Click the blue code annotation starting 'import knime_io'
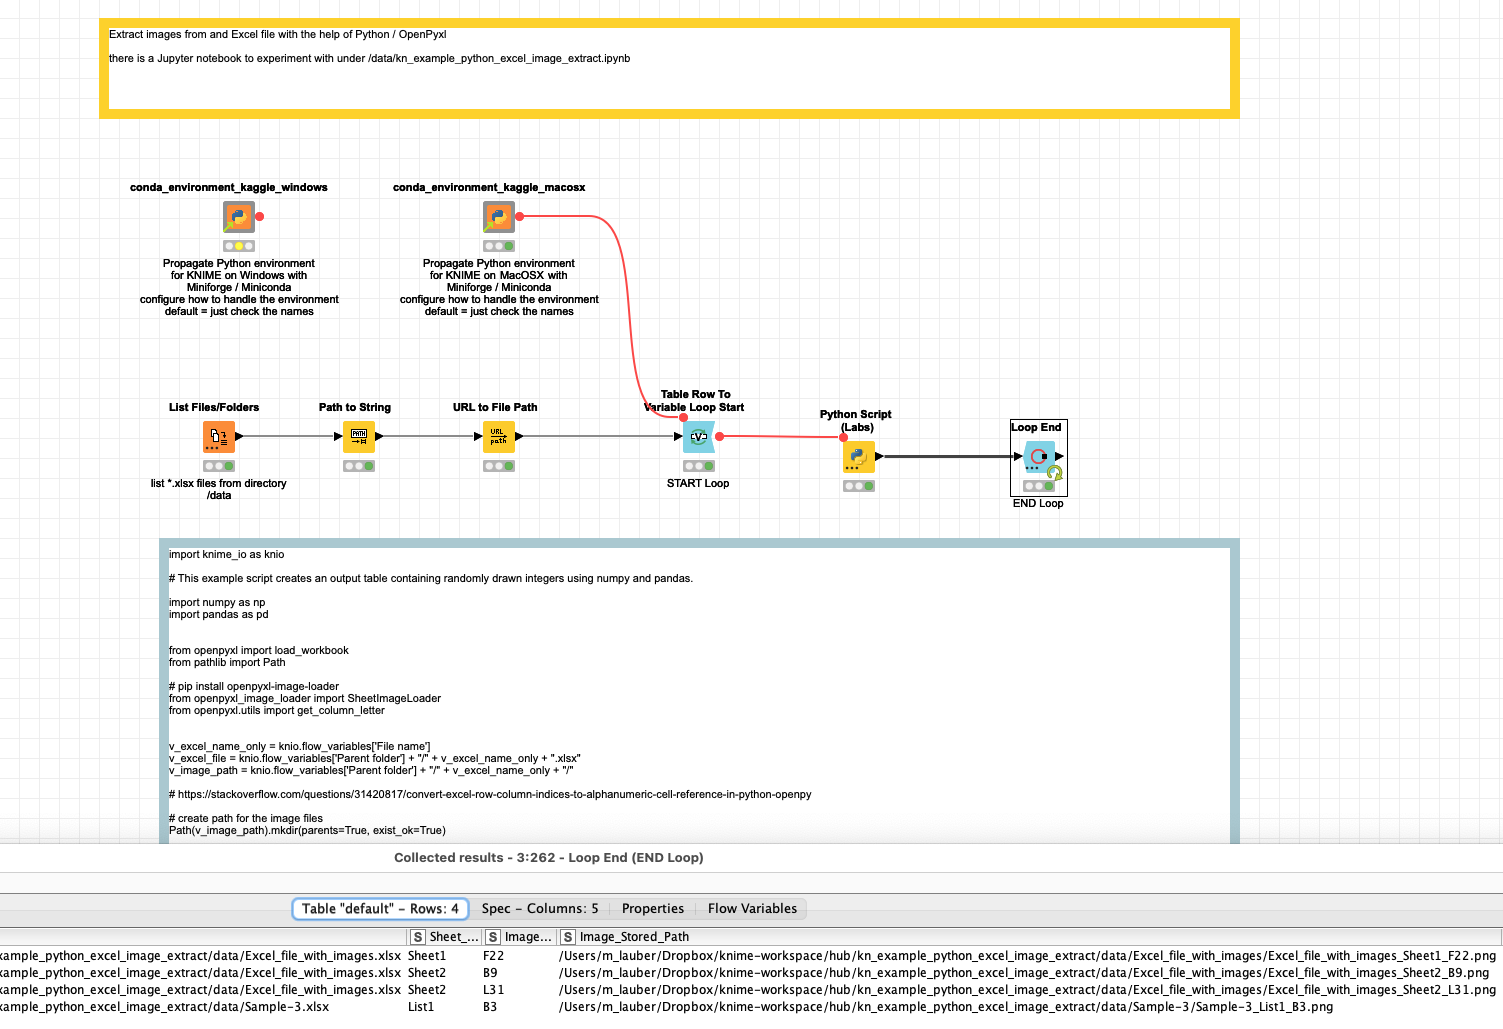This screenshot has height=1029, width=1503. (x=699, y=692)
